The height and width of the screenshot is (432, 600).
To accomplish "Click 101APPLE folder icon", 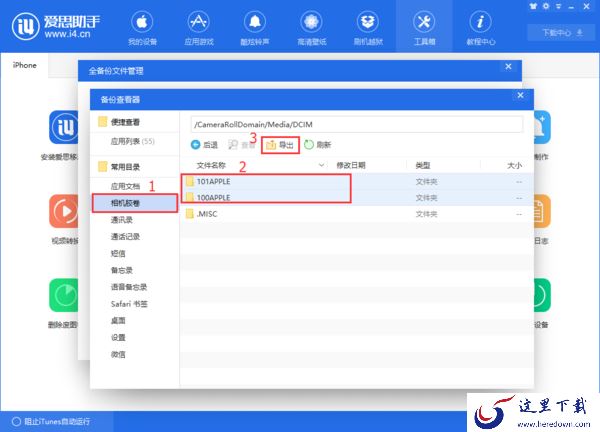I will [189, 181].
